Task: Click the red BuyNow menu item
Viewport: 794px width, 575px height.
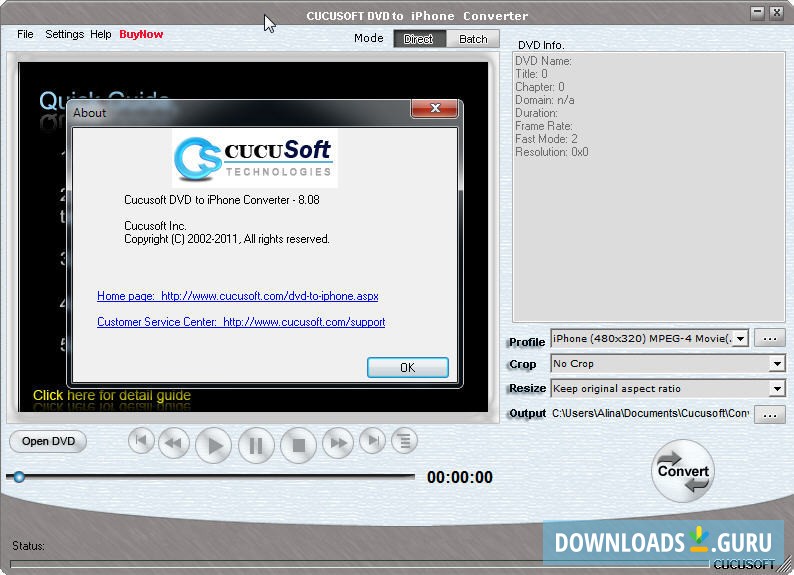Action: pyautogui.click(x=141, y=34)
